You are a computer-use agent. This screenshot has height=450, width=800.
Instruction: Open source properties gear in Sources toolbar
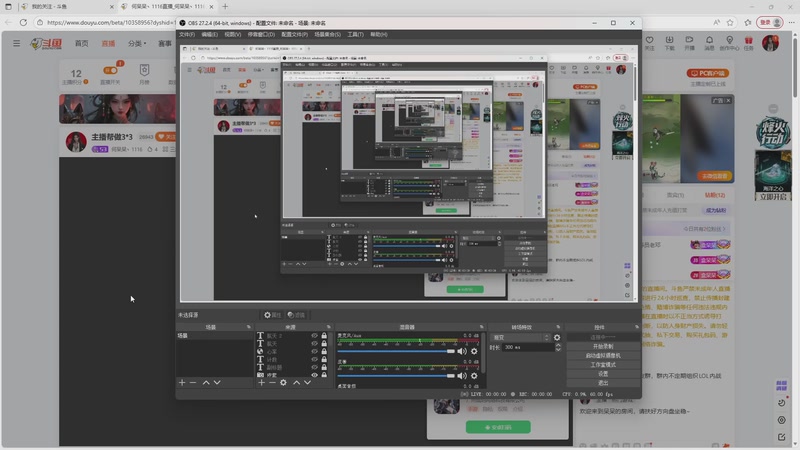(x=283, y=382)
